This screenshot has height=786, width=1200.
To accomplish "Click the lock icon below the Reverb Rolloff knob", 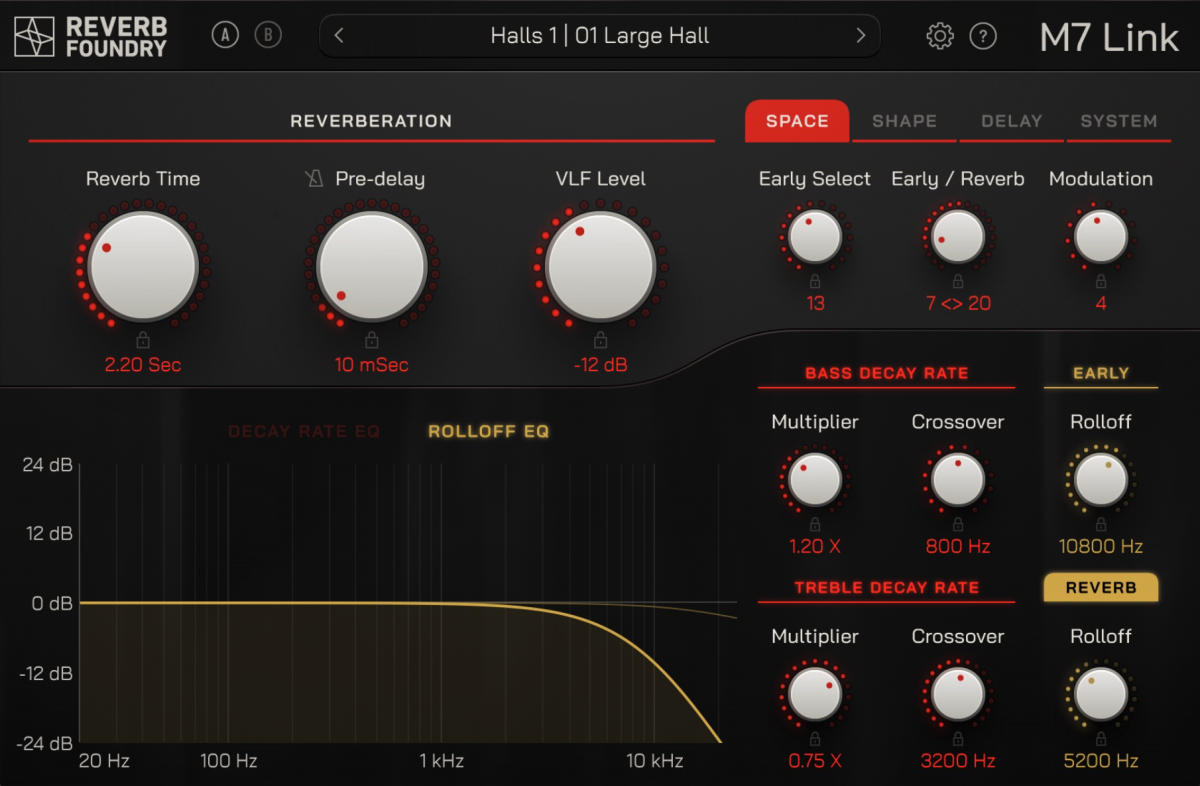I will [1101, 739].
